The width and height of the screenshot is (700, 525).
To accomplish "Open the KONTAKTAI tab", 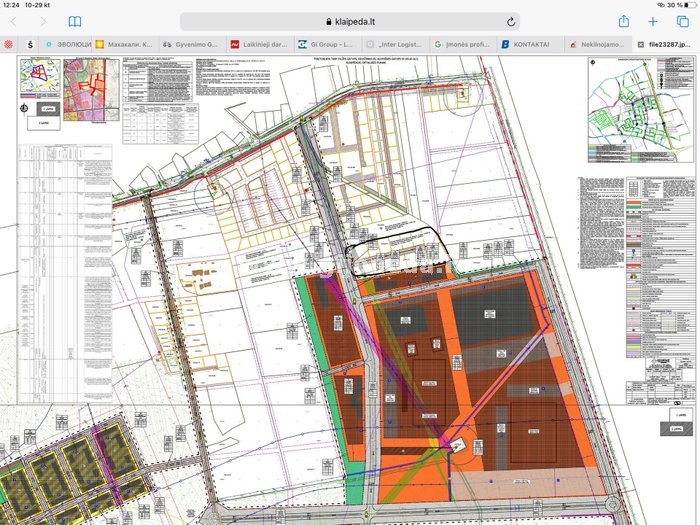I will (x=529, y=44).
